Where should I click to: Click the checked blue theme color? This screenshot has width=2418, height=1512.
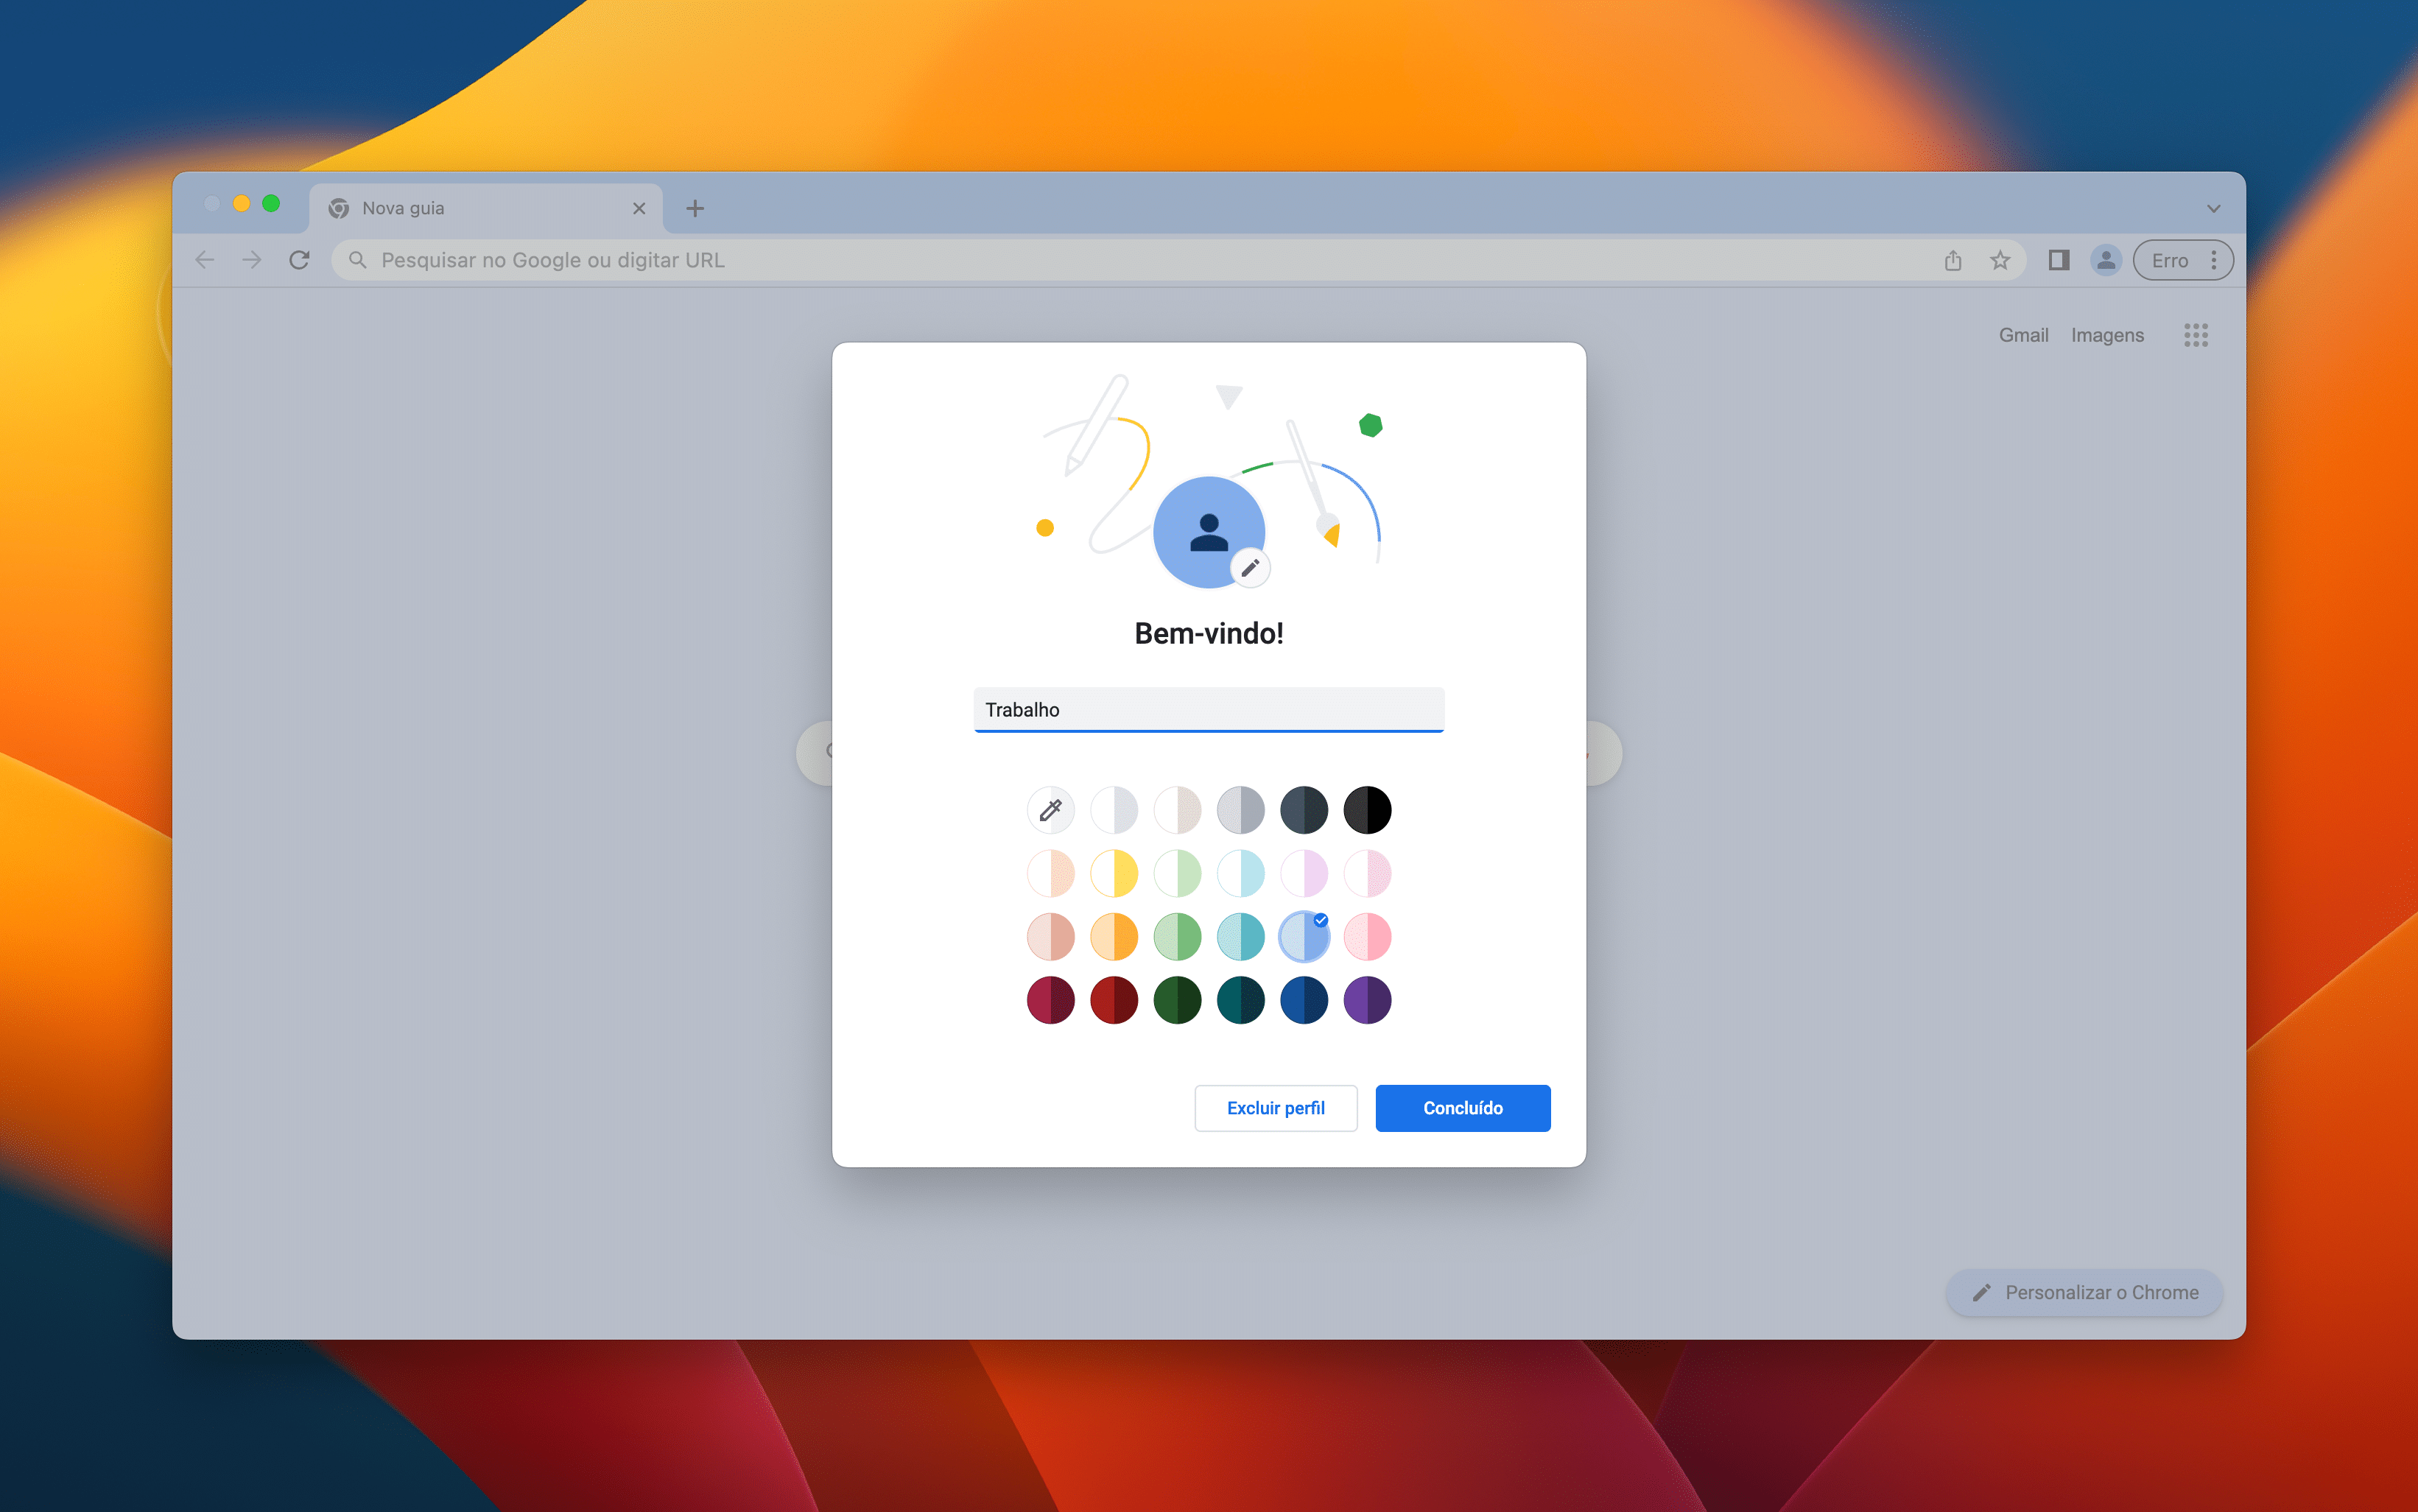(x=1303, y=937)
